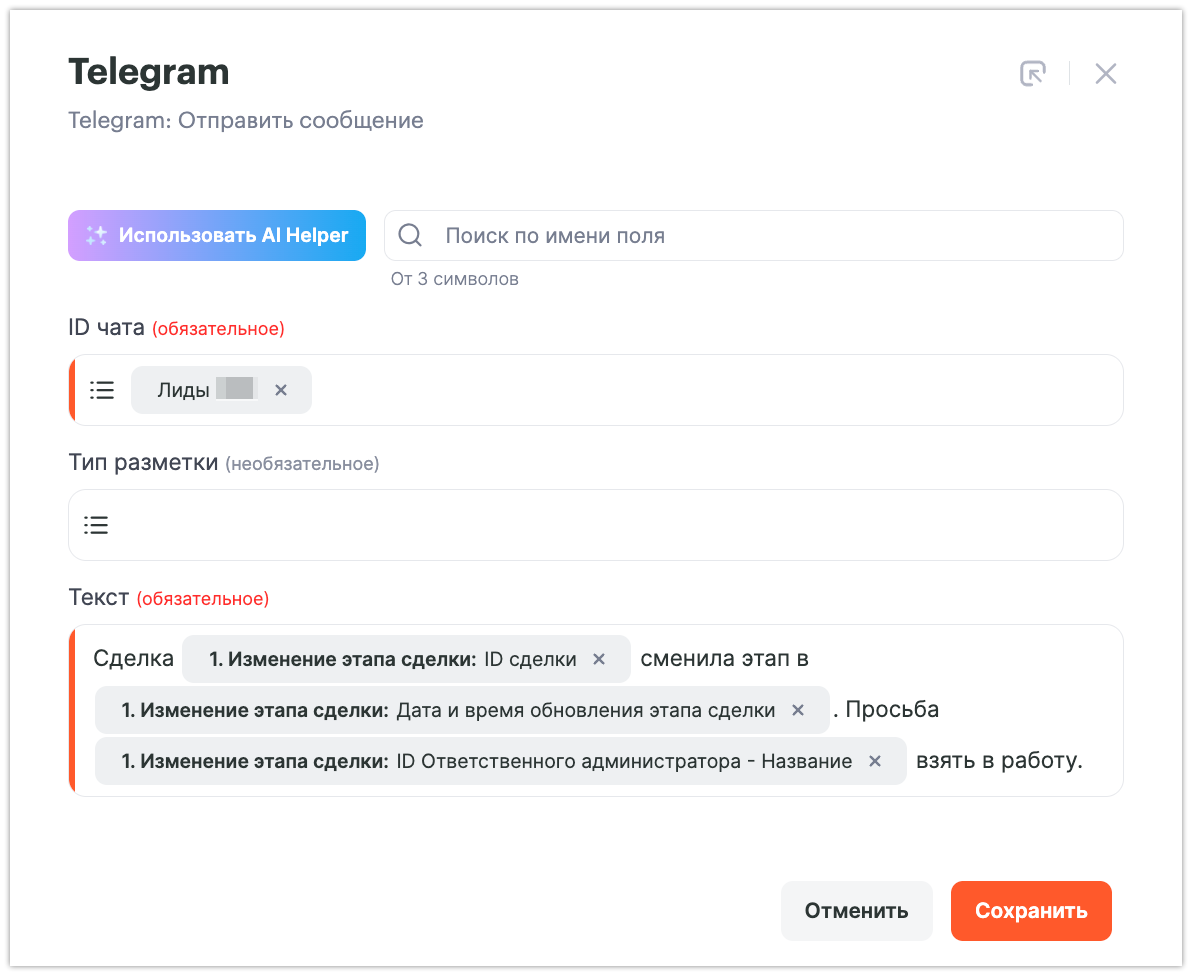Close the Telegram dialog
Viewport: 1192px width, 976px height.
(x=1105, y=73)
